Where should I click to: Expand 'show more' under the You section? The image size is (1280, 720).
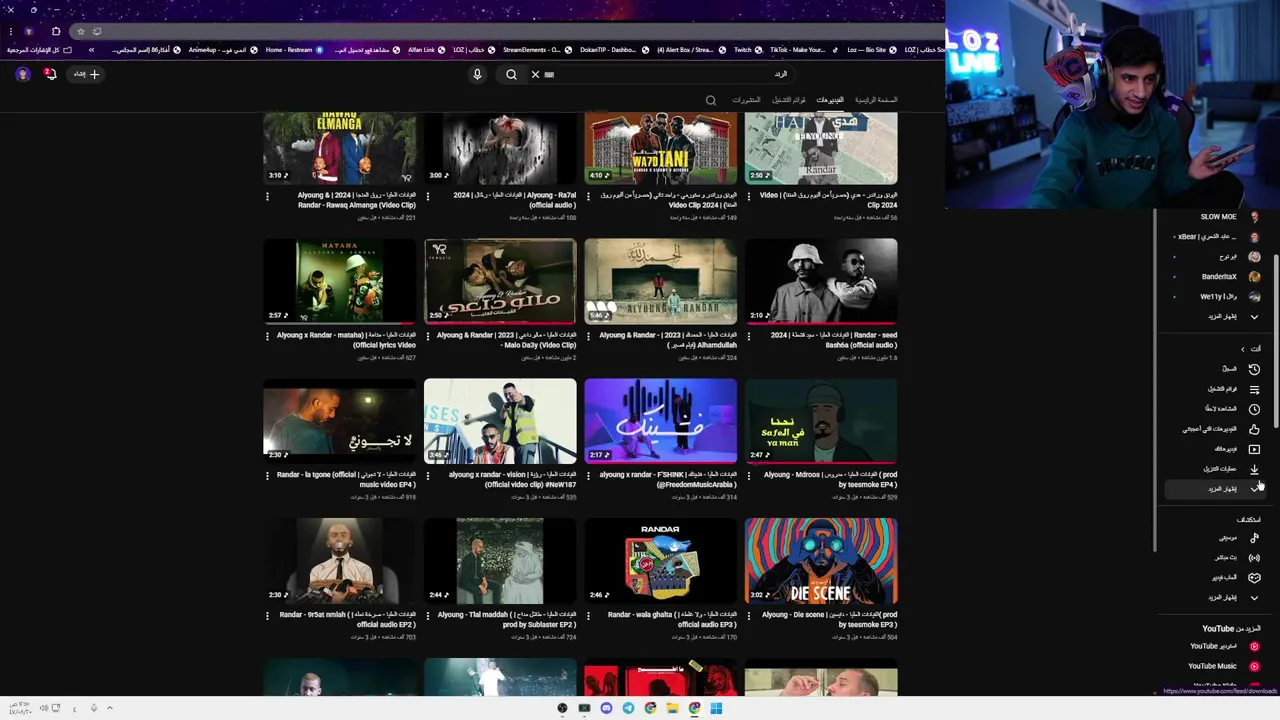[x=1215, y=489]
